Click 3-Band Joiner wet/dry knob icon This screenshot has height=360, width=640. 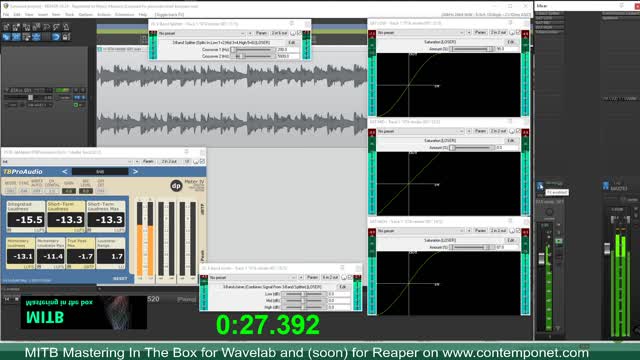click(x=344, y=278)
